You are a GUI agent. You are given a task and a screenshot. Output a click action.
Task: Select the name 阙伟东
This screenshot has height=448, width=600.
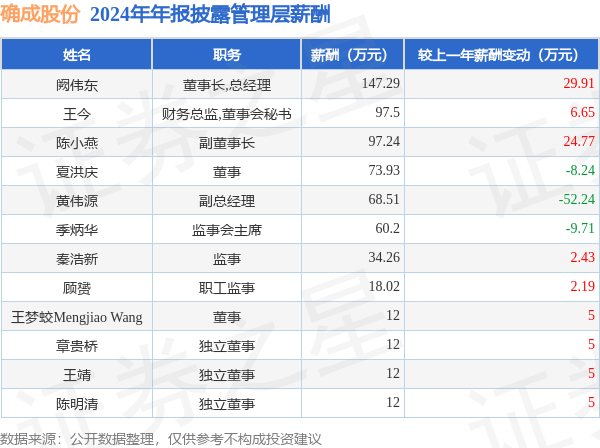[x=77, y=85]
